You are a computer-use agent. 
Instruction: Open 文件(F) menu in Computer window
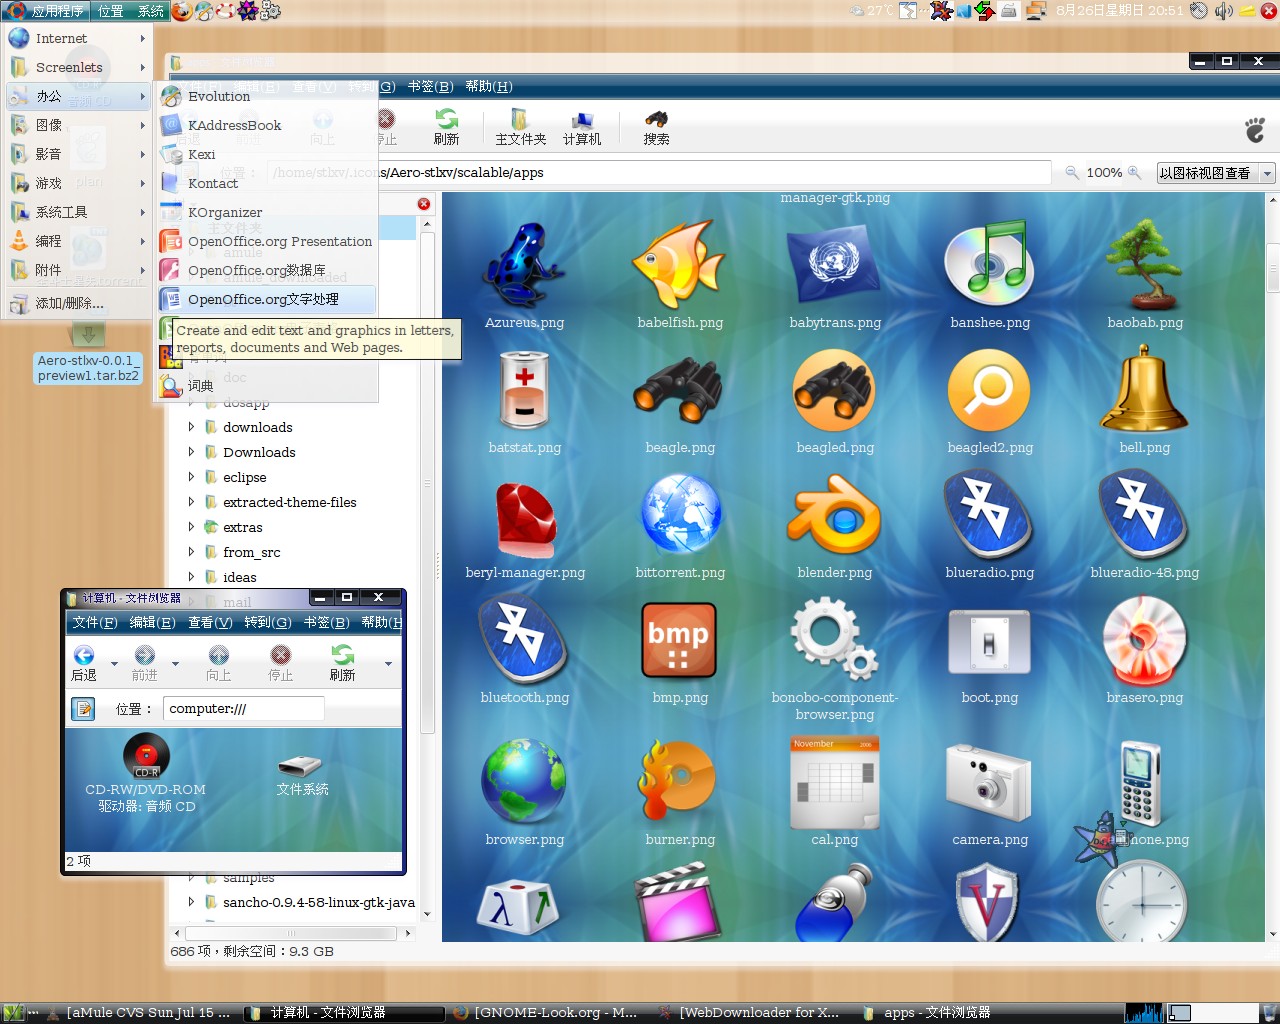click(x=95, y=622)
